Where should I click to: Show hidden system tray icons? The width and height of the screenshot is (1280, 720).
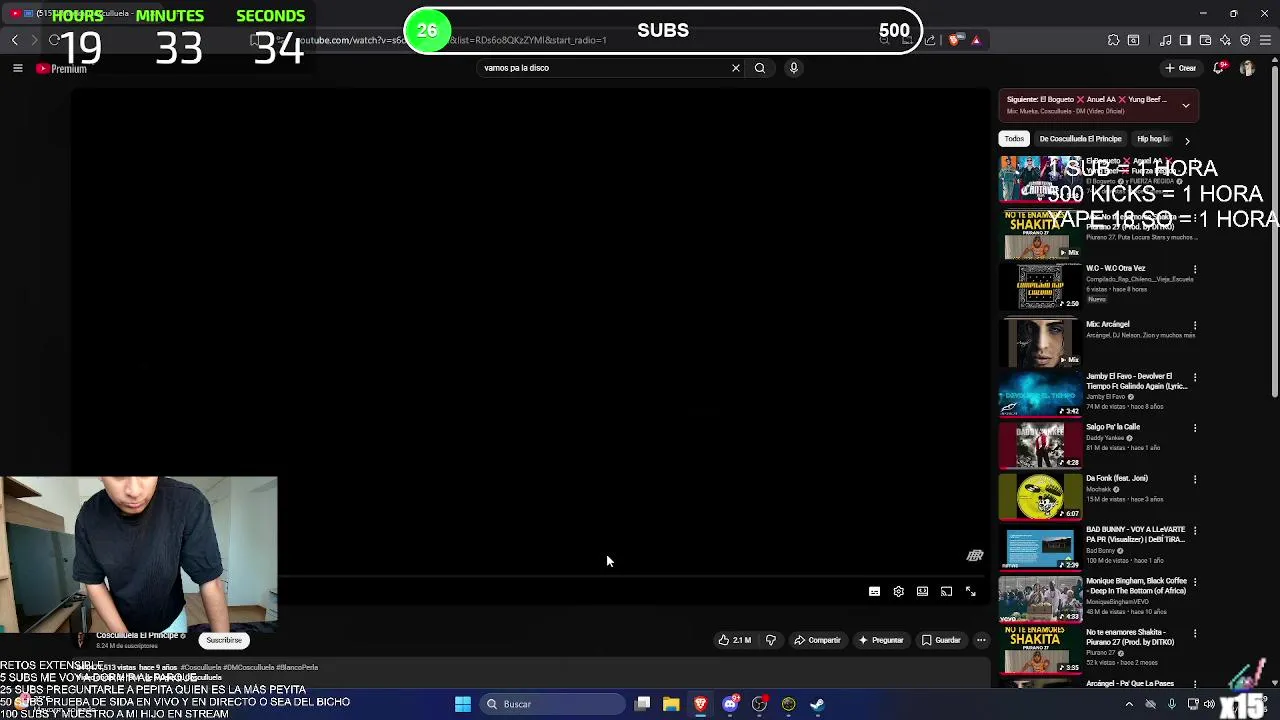(1129, 704)
